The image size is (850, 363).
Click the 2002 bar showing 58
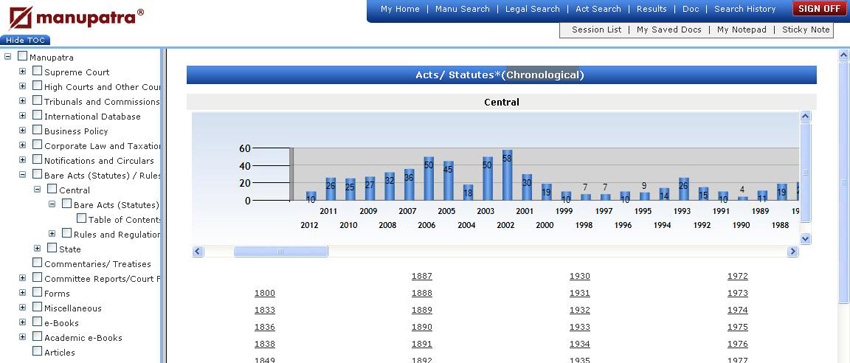pyautogui.click(x=507, y=176)
